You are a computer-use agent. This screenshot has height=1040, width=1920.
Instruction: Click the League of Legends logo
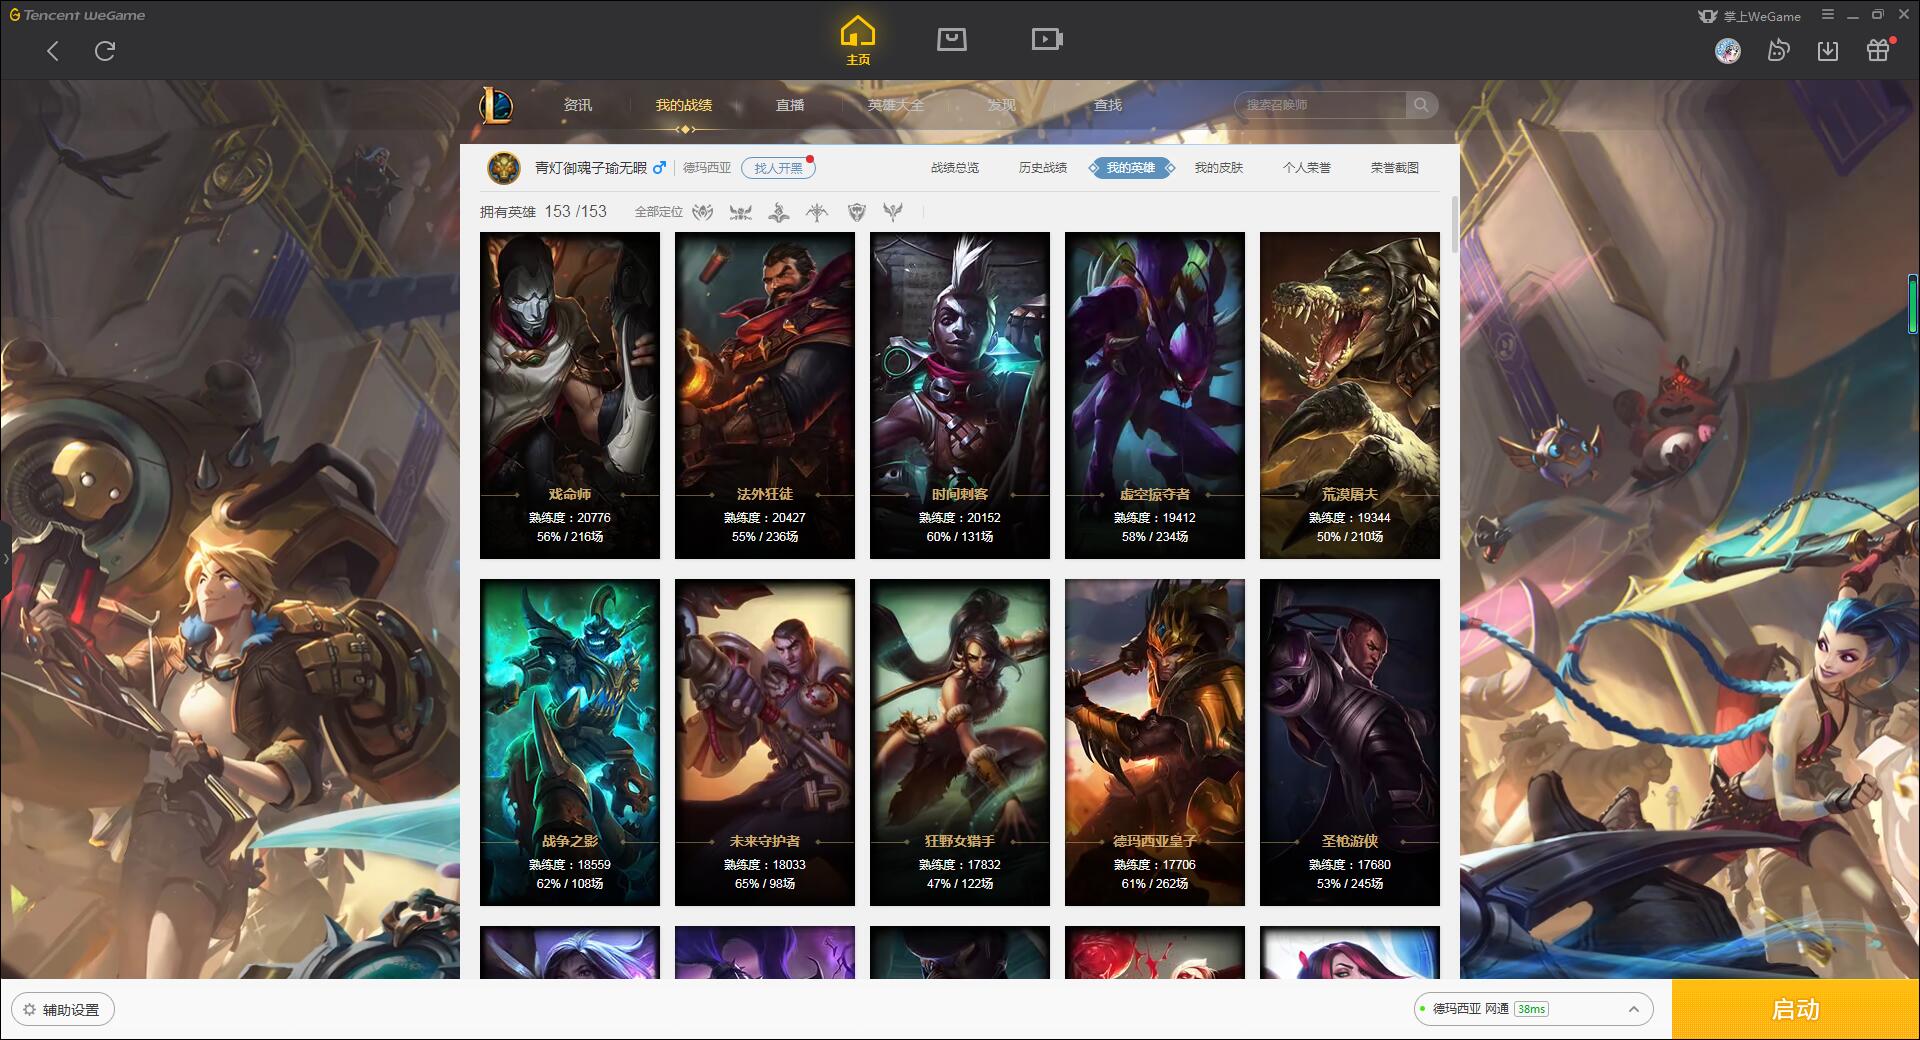tap(497, 104)
